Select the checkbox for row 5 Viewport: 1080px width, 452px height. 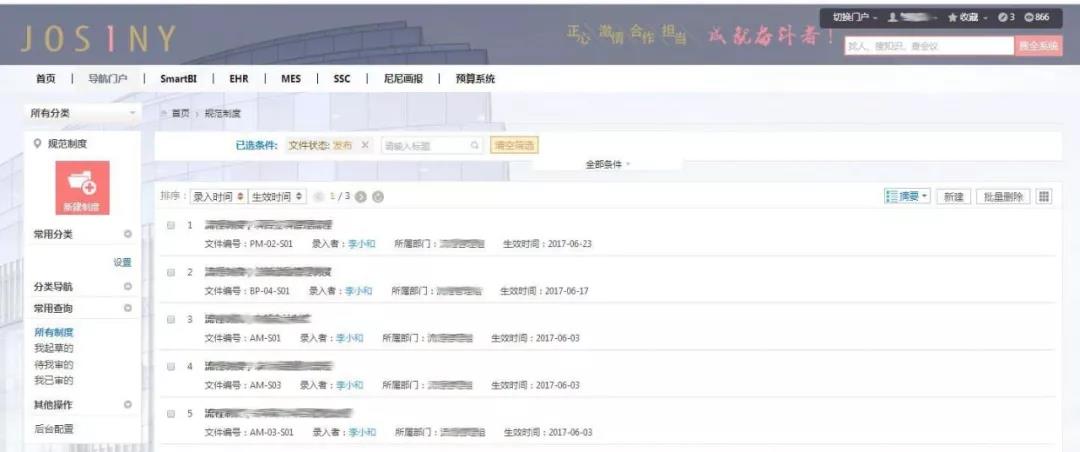point(171,414)
